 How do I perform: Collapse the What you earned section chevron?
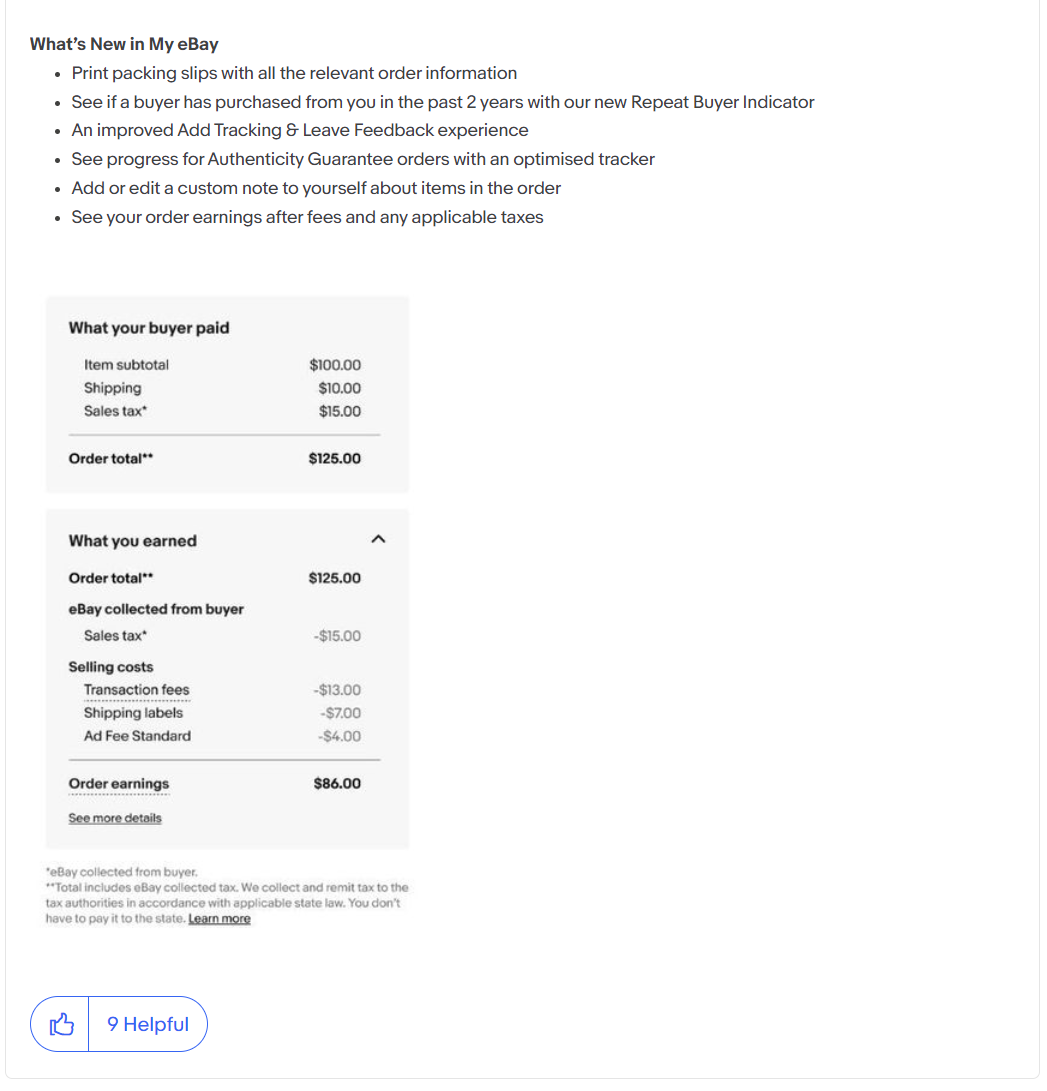point(378,539)
